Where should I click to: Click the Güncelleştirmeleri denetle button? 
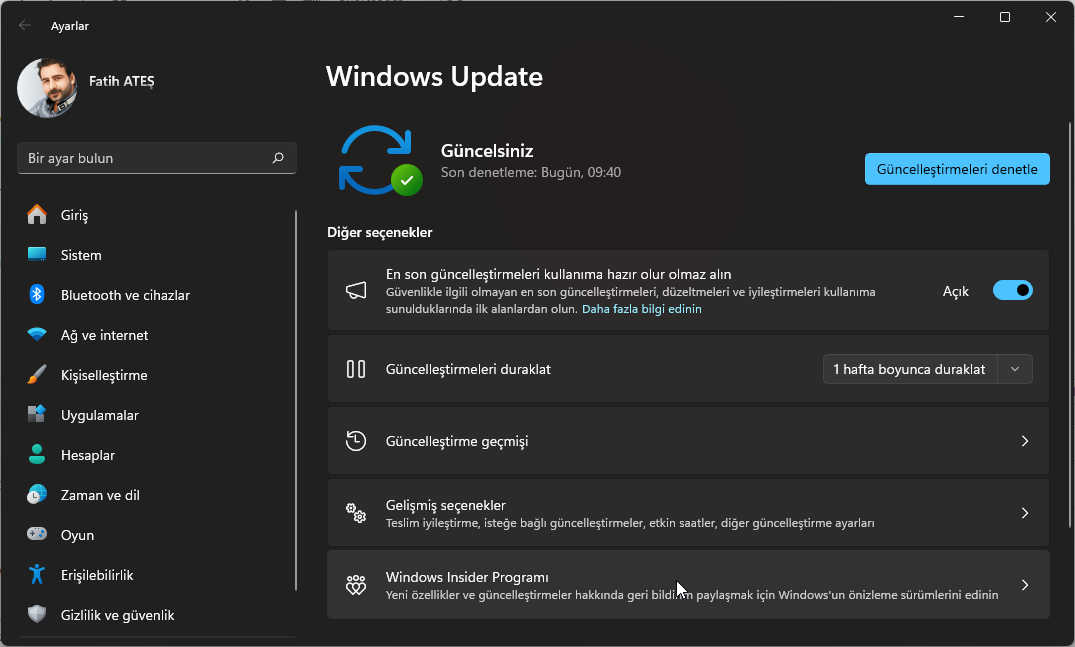pos(957,169)
